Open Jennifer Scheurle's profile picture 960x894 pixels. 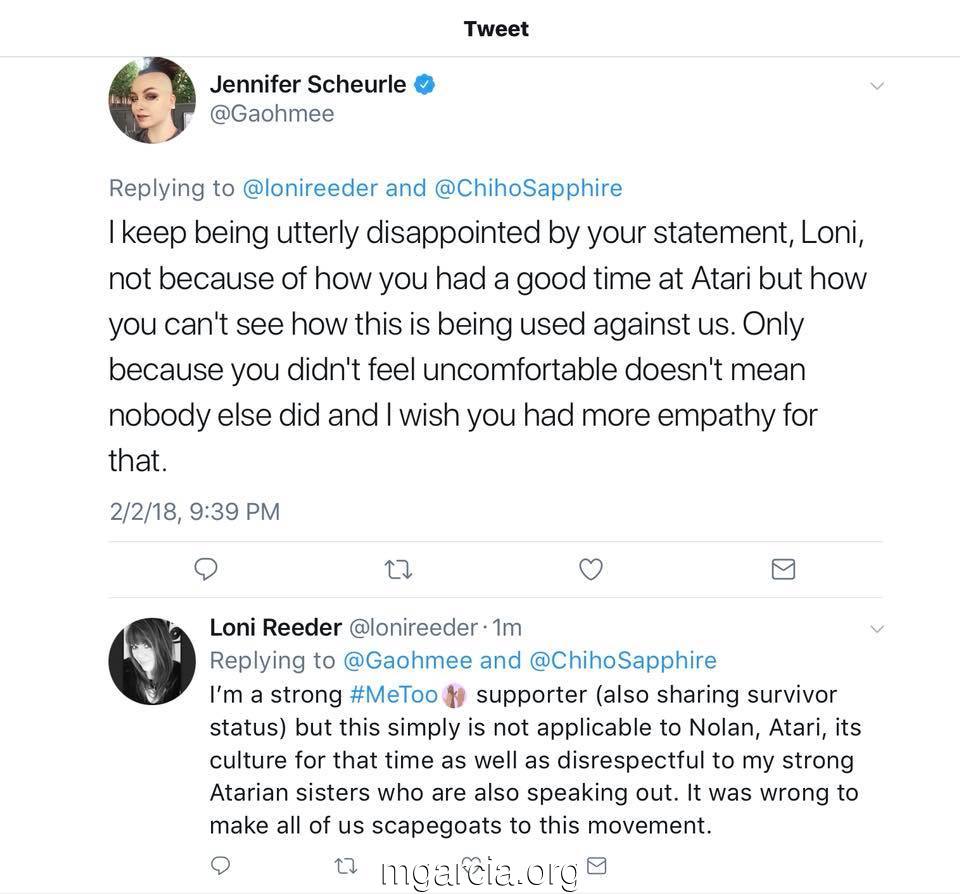coord(152,100)
